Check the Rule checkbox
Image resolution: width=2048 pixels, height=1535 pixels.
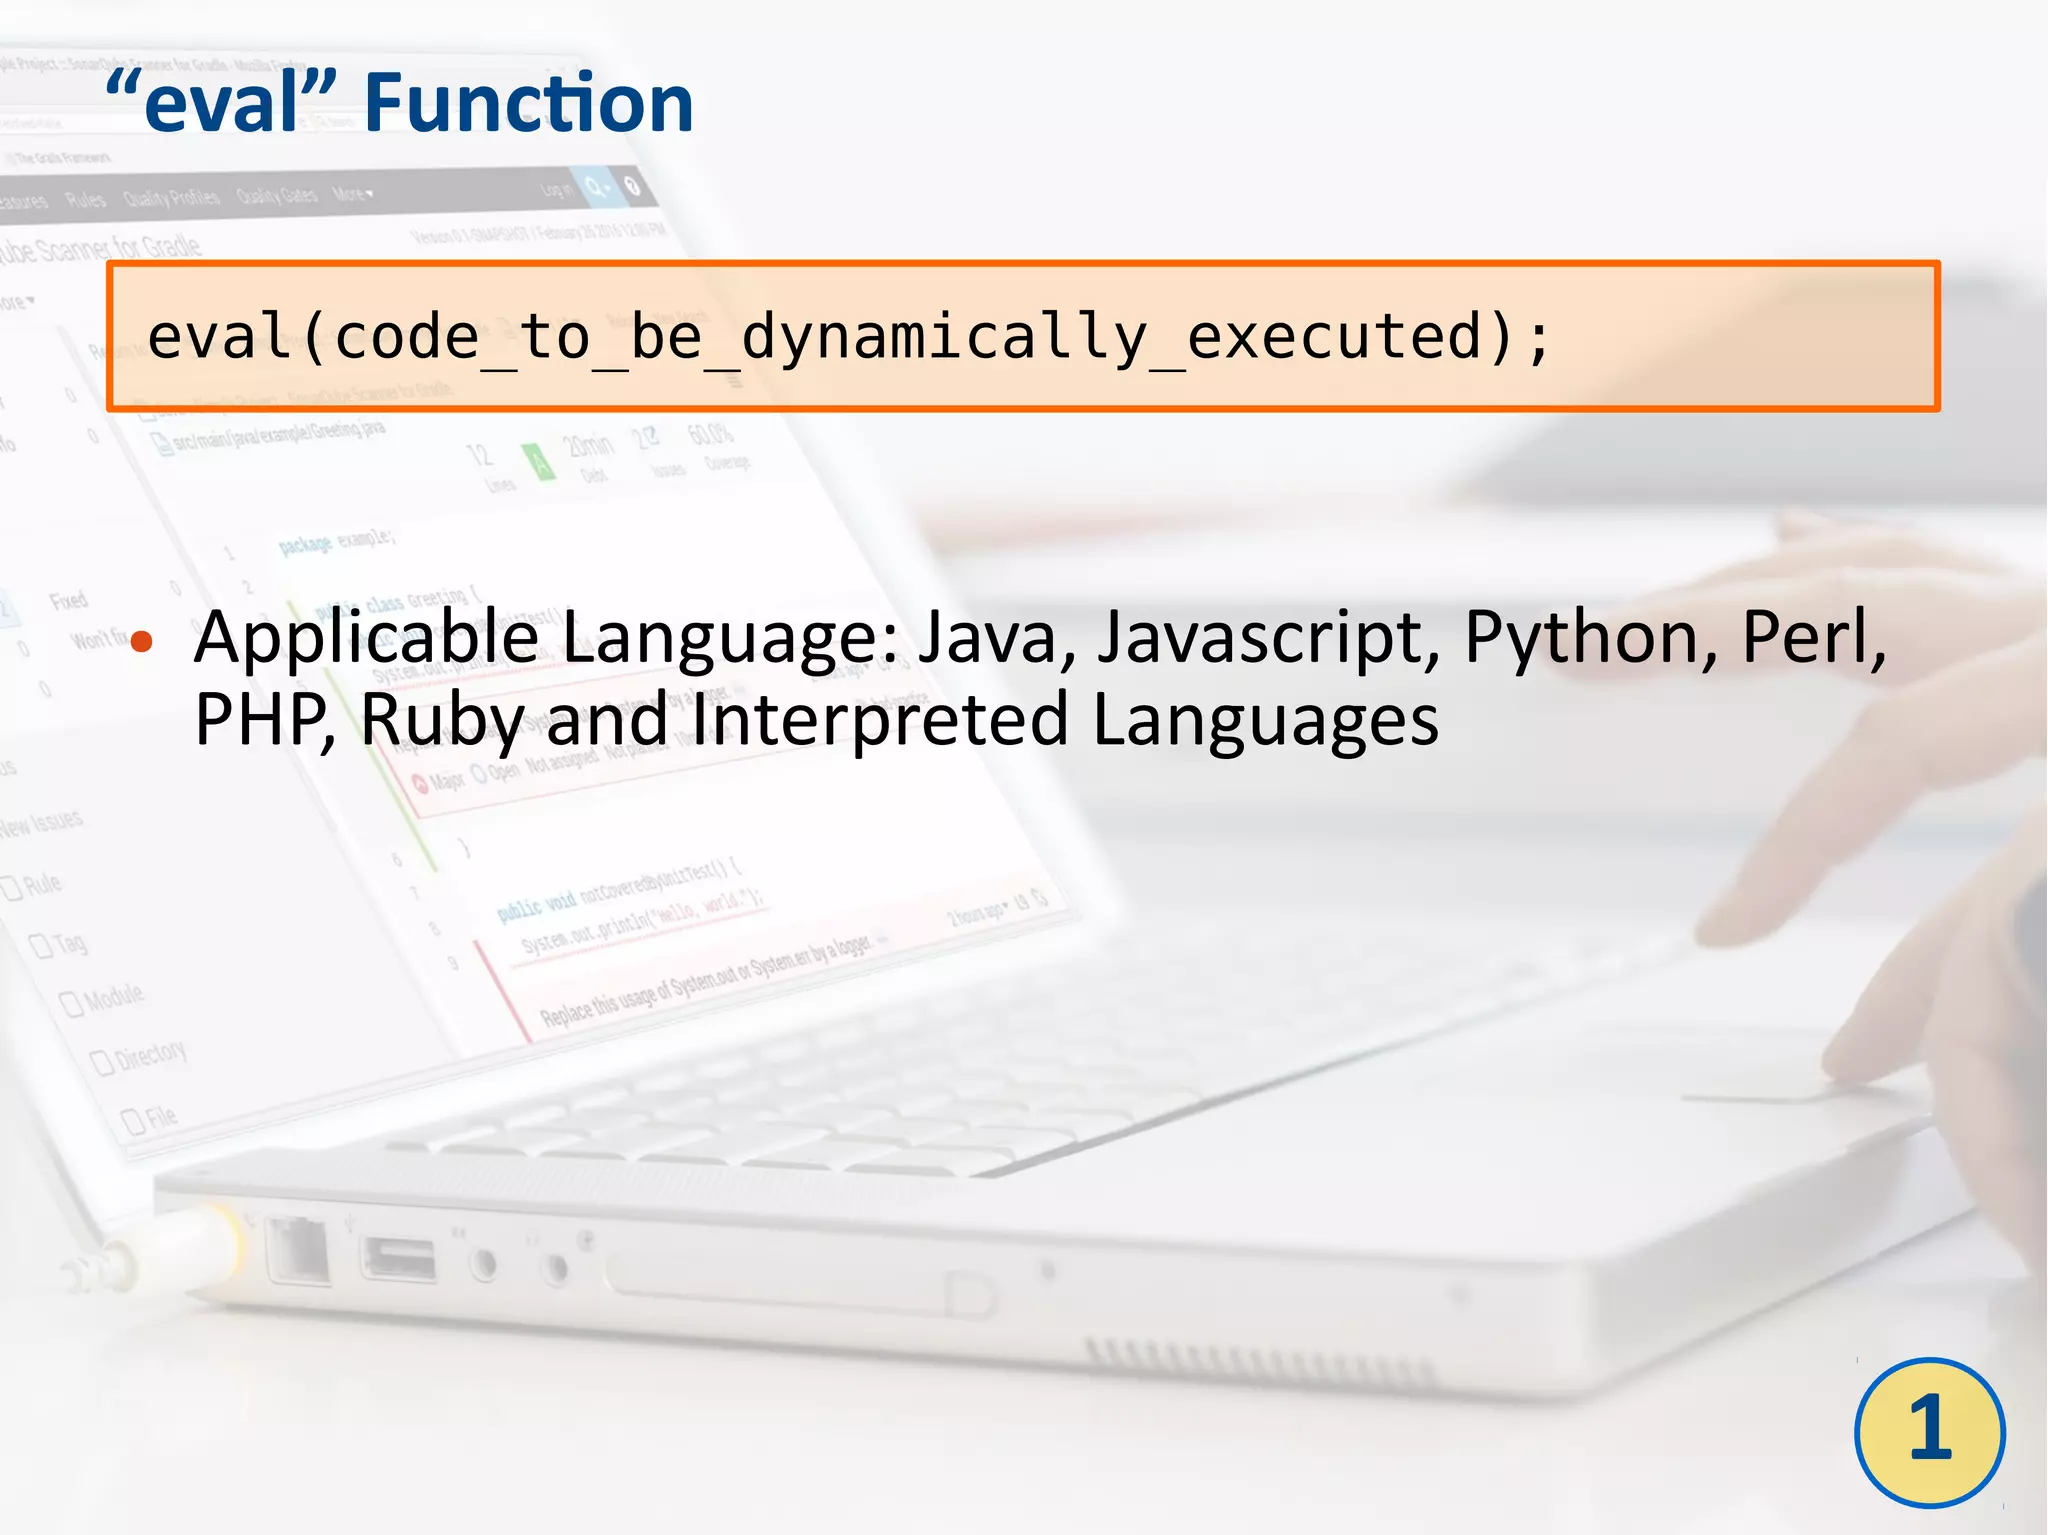coord(12,888)
